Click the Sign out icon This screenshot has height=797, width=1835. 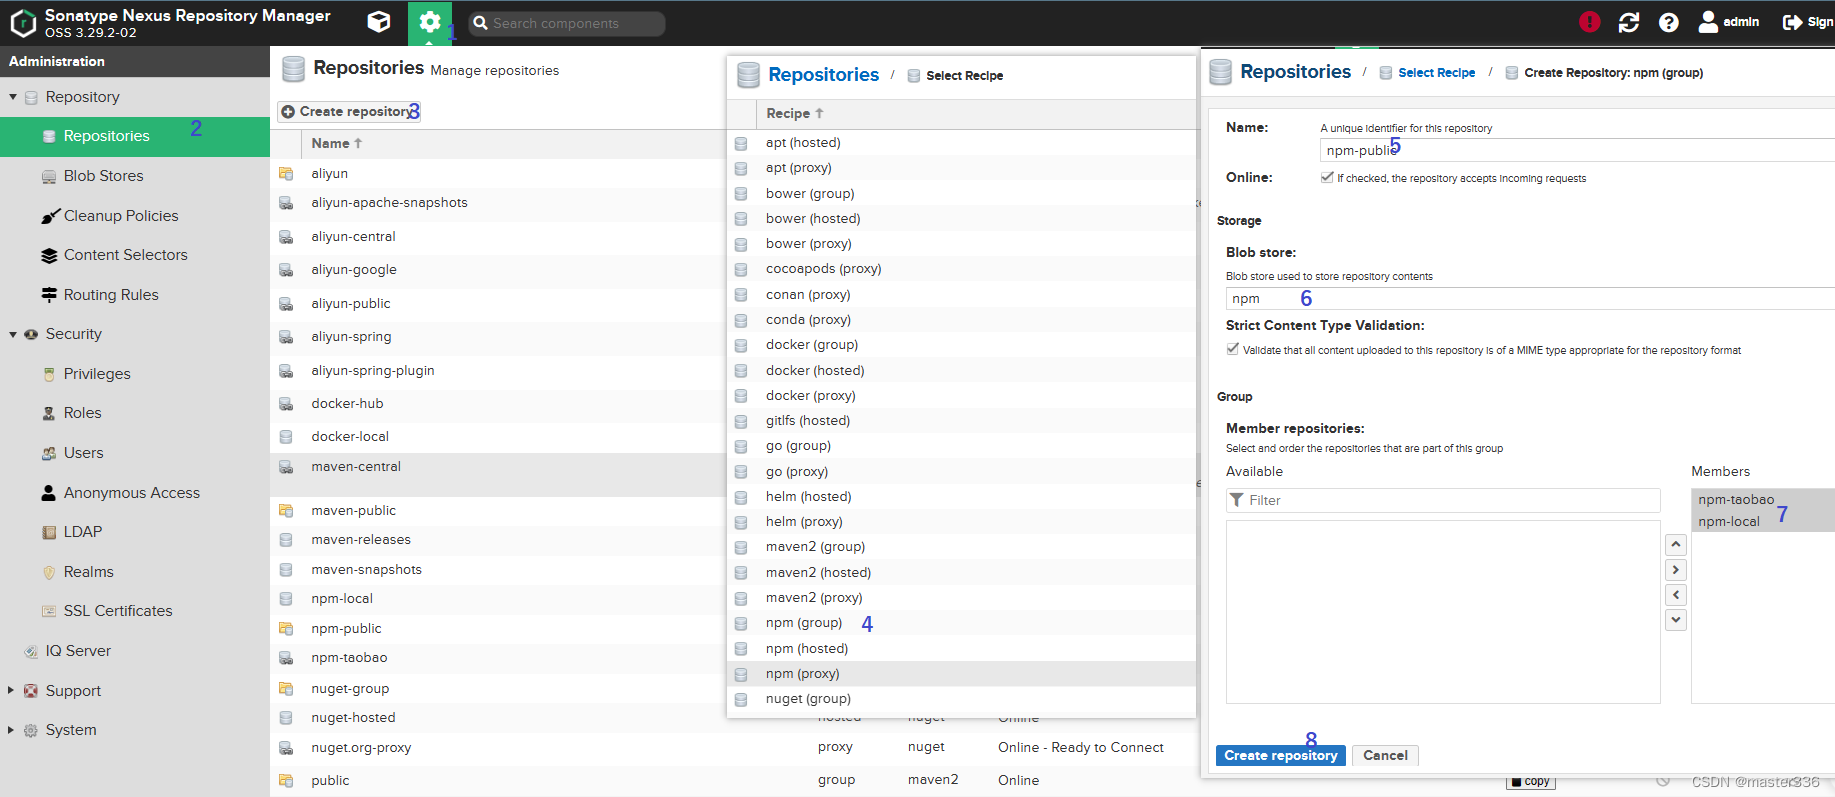1792,22
